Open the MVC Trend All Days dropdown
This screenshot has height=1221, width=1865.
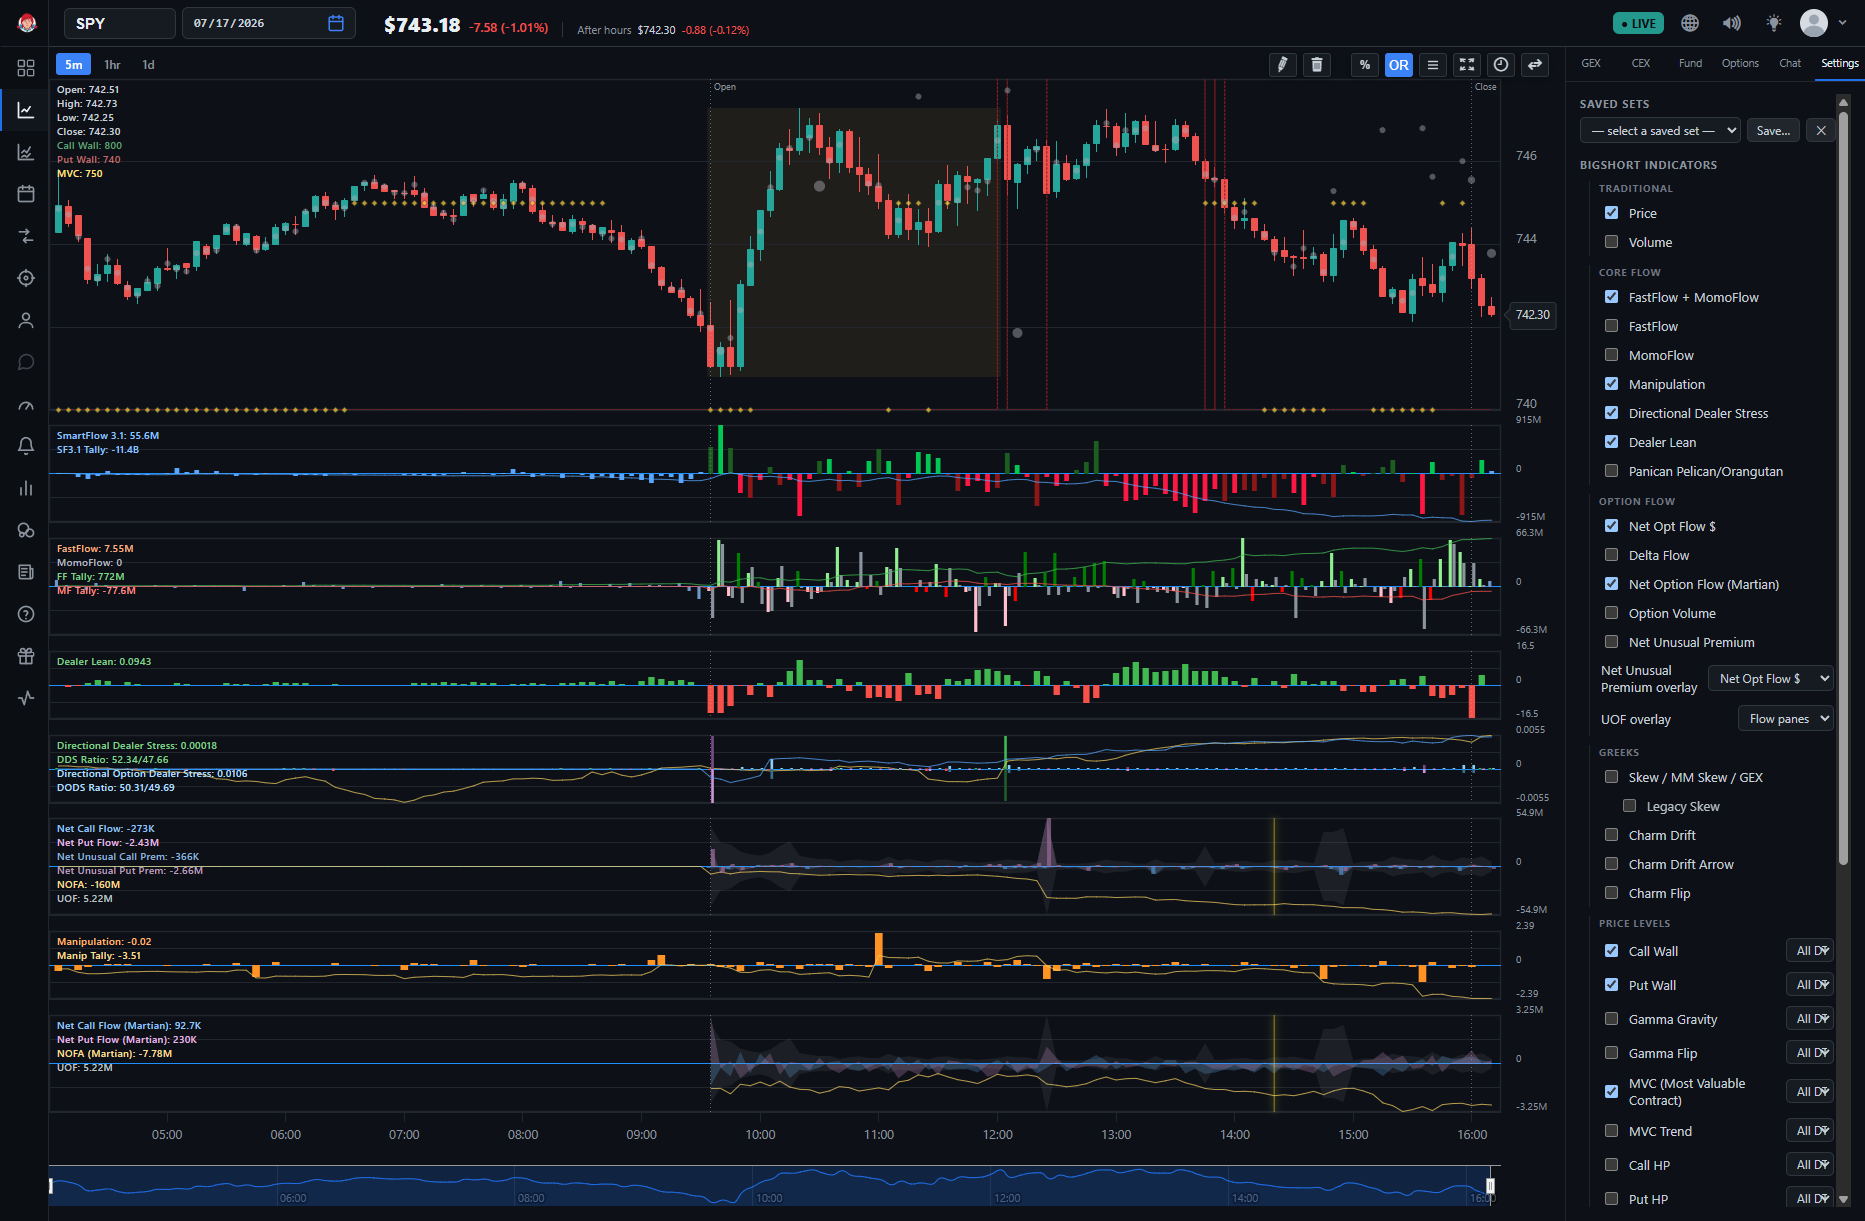coord(1810,1131)
